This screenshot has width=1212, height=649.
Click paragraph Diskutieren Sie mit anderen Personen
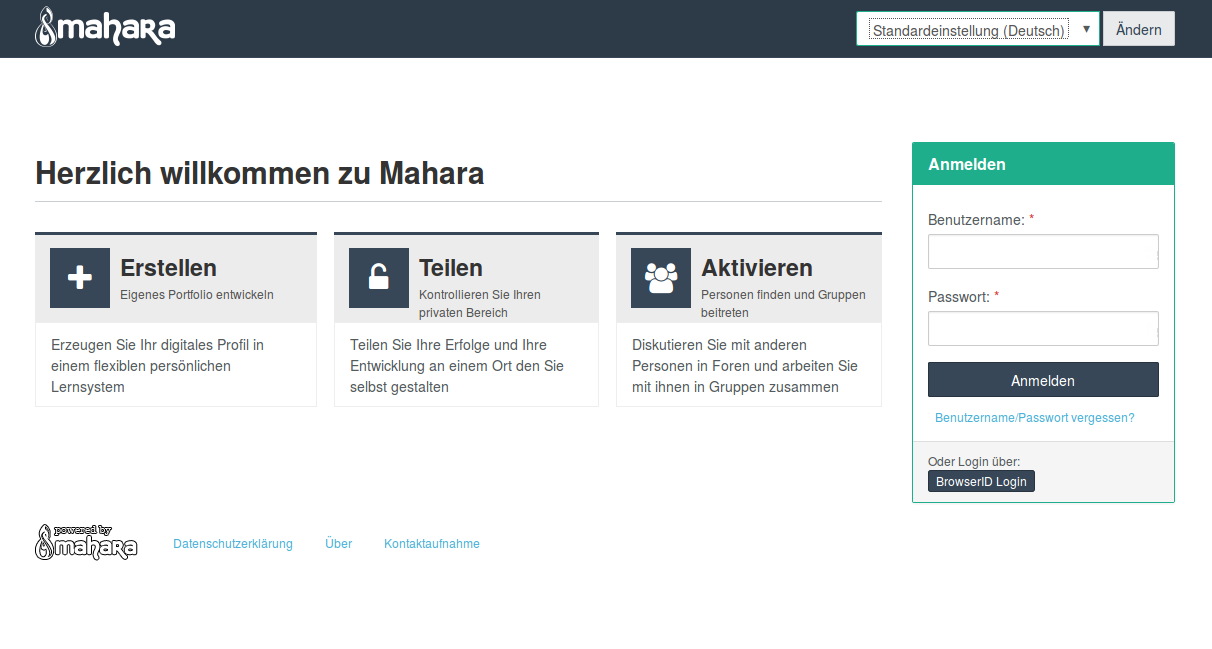(745, 366)
